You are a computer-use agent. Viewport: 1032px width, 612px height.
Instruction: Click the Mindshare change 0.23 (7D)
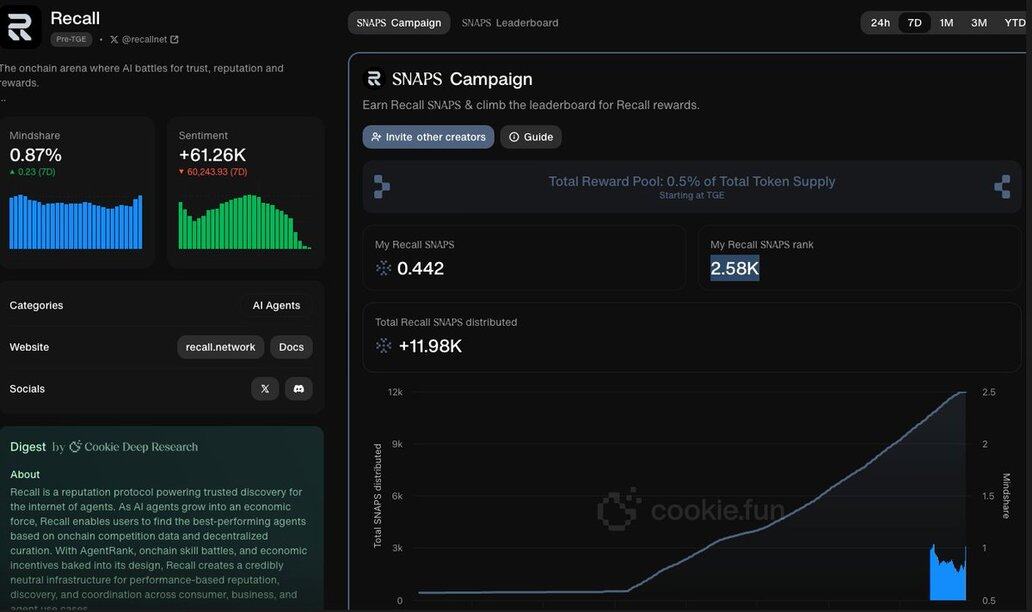[x=32, y=172]
